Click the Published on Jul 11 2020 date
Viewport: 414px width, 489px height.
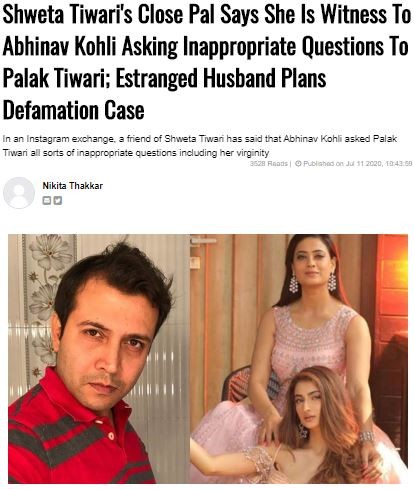[343, 164]
